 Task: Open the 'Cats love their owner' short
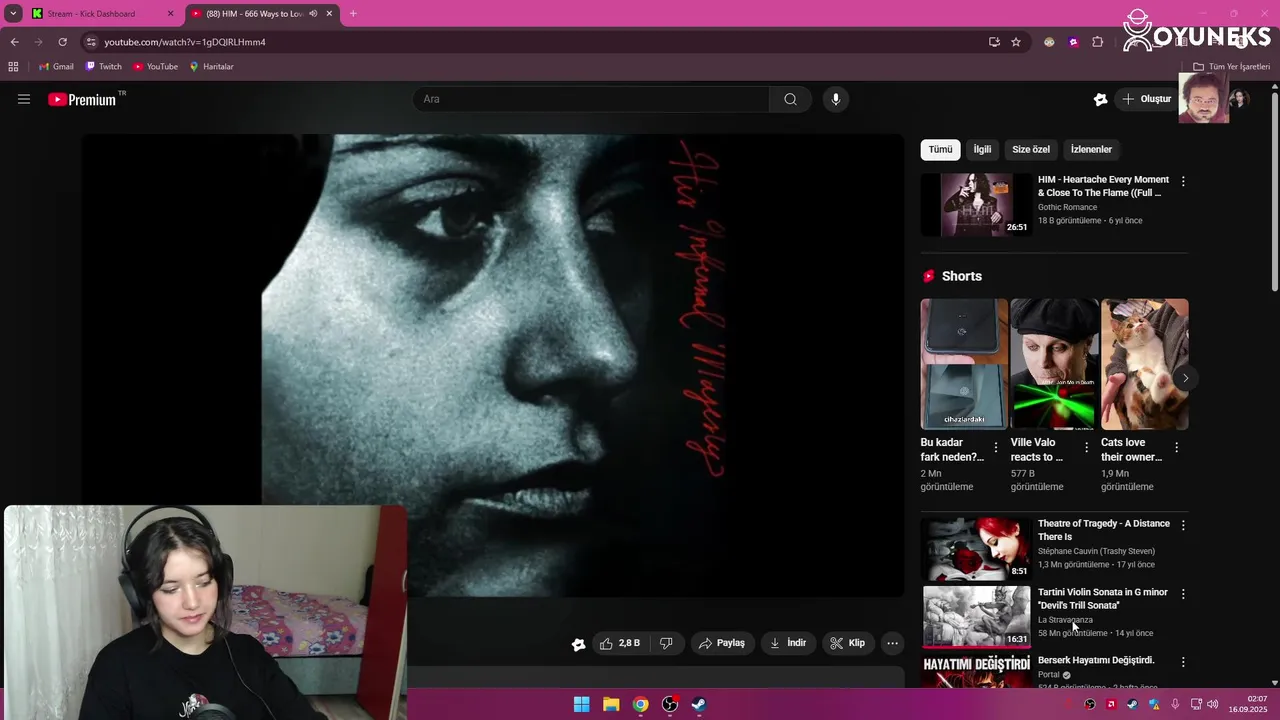1145,364
